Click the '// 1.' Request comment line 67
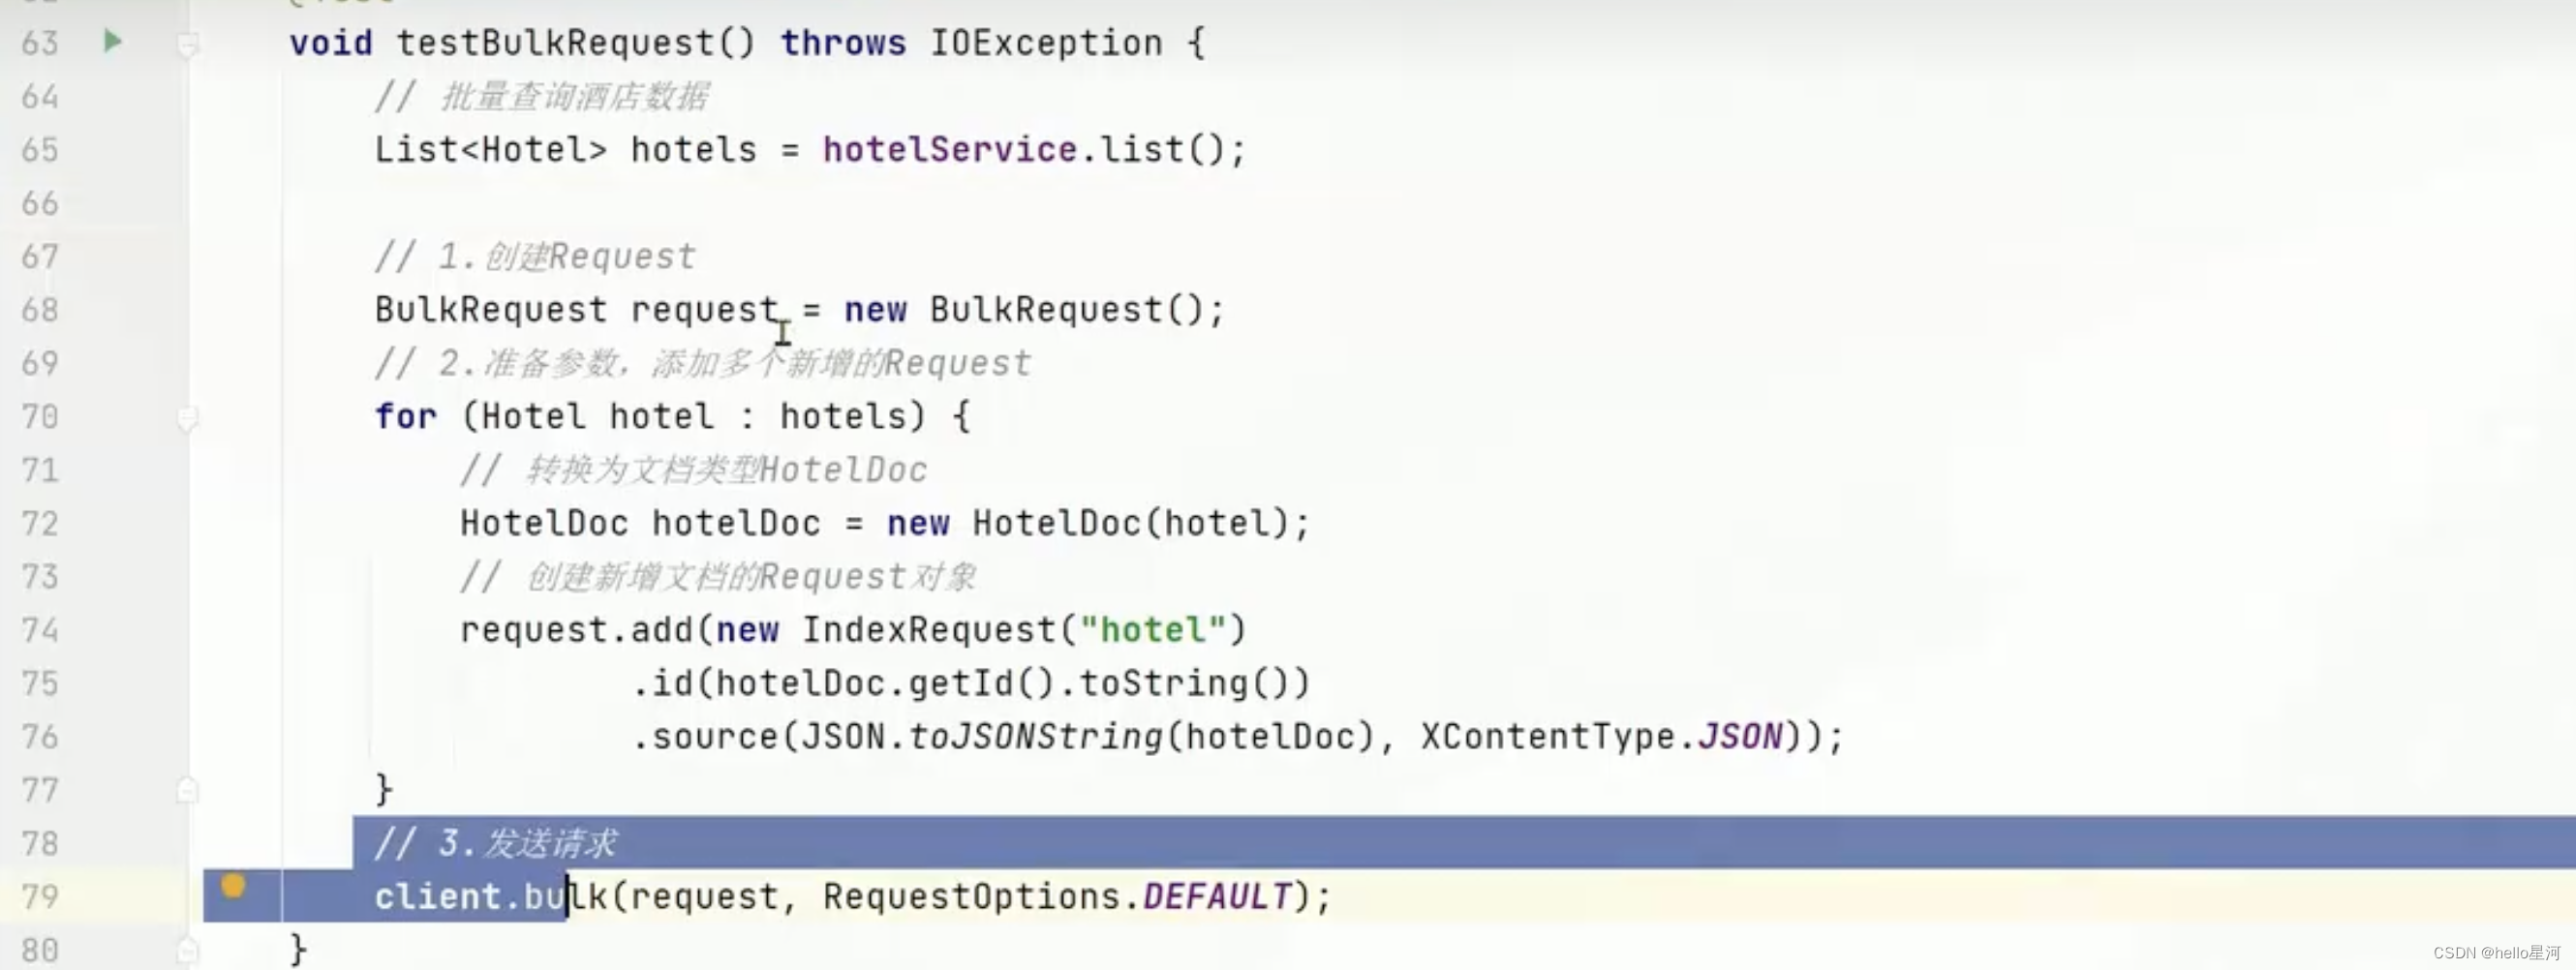The width and height of the screenshot is (2576, 970). [535, 257]
